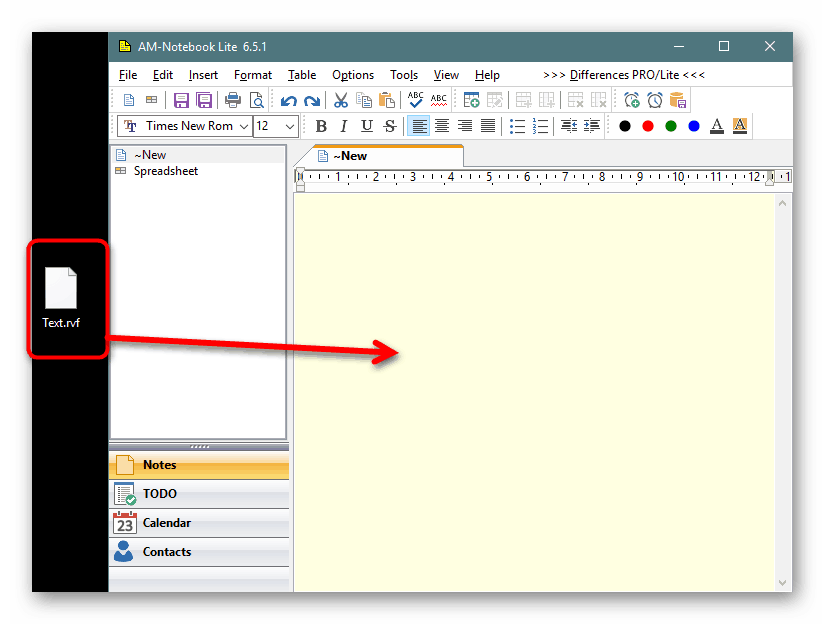The height and width of the screenshot is (624, 825).
Task: Click the database backup icon
Action: pos(678,100)
